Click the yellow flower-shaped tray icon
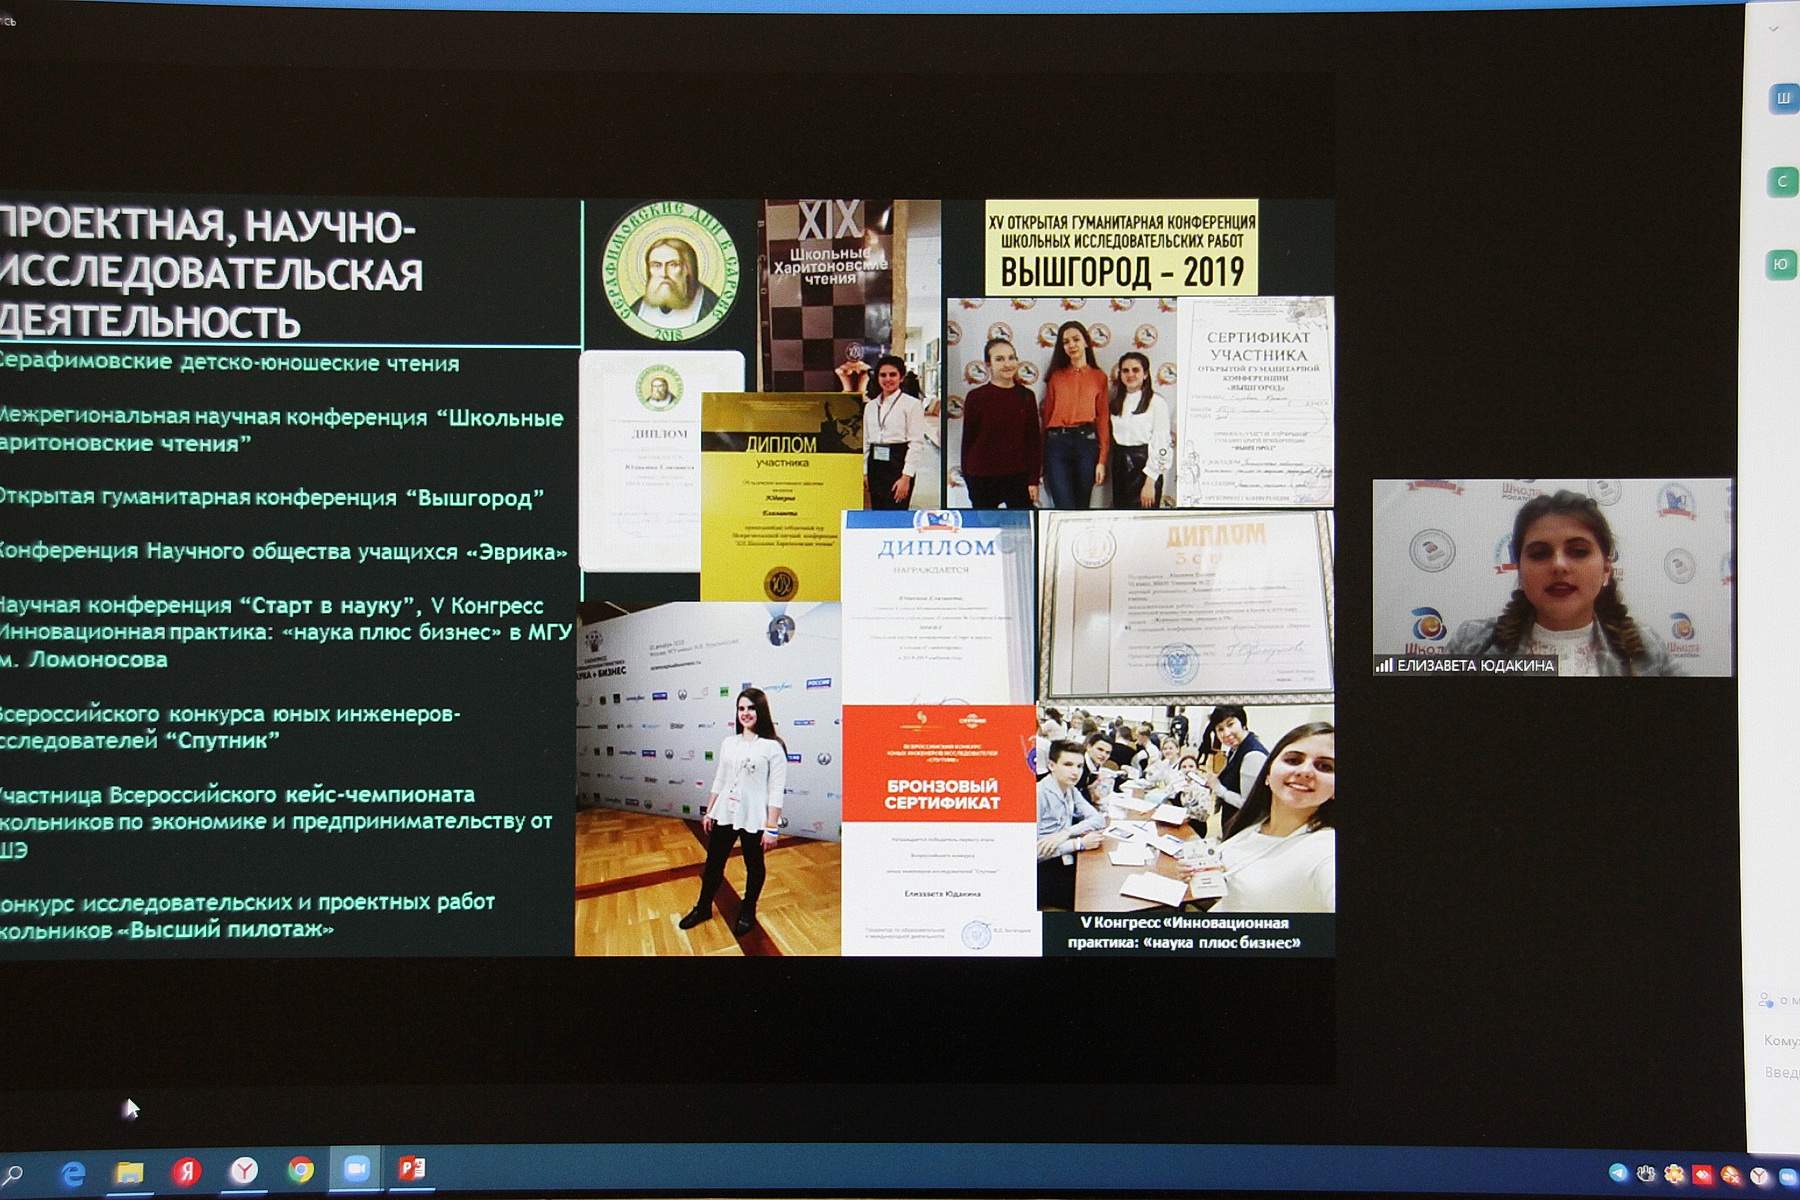 1674,1175
